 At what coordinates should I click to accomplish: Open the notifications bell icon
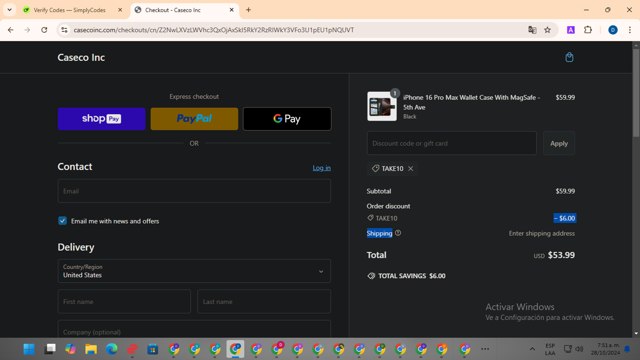pyautogui.click(x=627, y=349)
